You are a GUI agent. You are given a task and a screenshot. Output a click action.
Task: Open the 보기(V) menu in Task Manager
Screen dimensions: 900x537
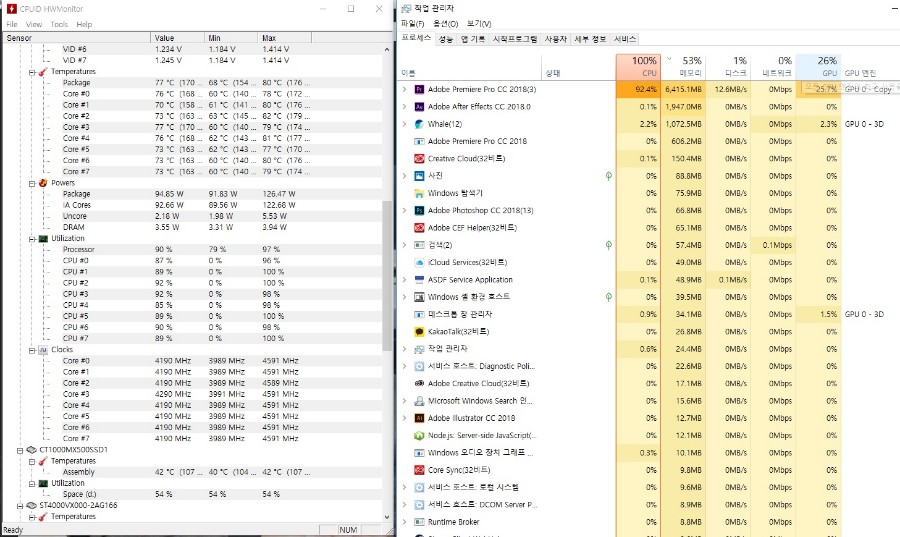click(x=479, y=24)
